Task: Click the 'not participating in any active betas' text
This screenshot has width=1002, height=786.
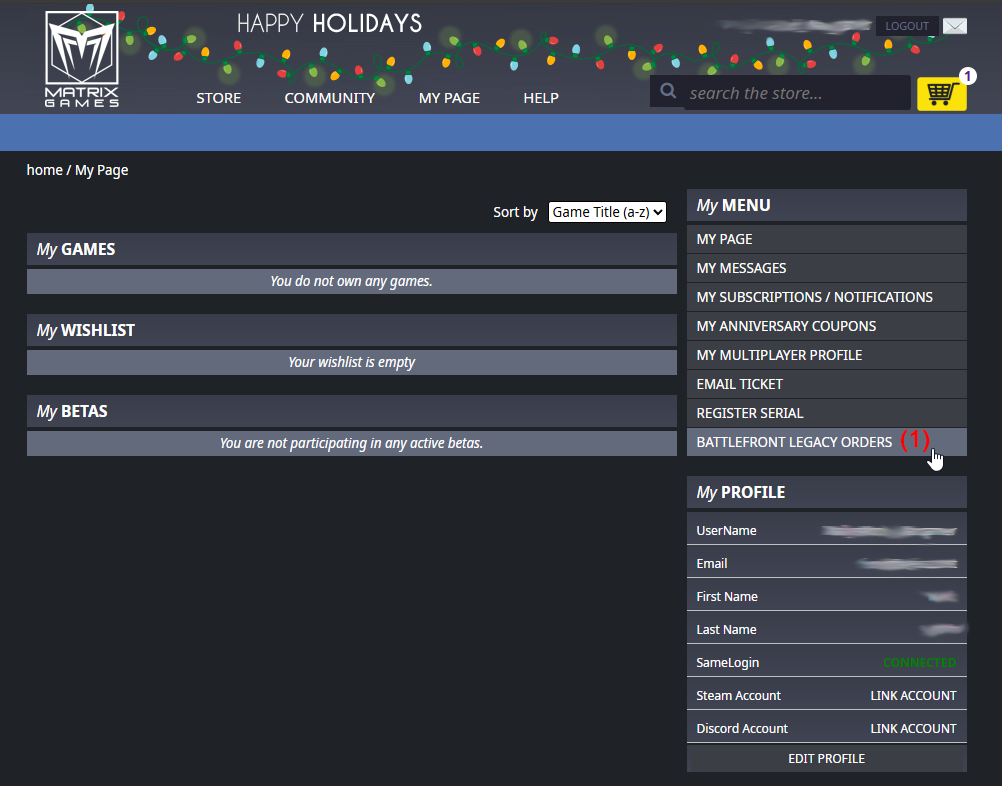Action: pyautogui.click(x=351, y=443)
